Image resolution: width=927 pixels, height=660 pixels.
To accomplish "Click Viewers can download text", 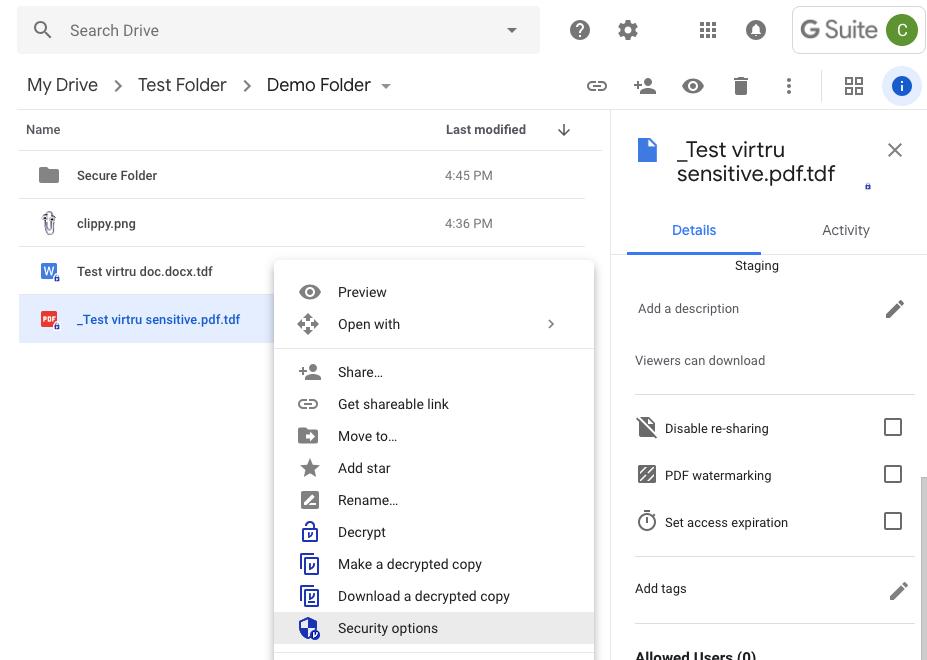I will [x=700, y=361].
